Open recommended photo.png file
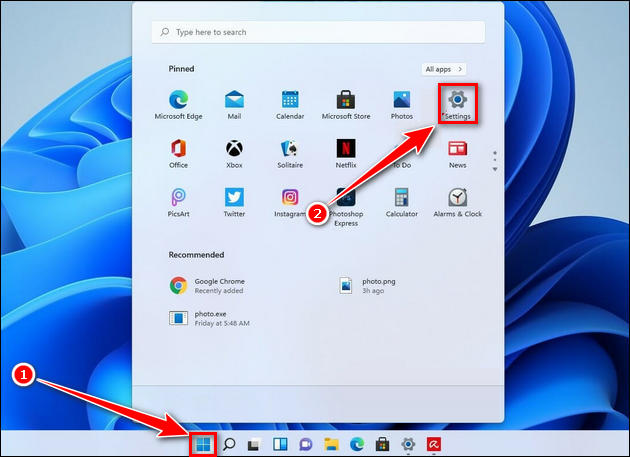 368,286
